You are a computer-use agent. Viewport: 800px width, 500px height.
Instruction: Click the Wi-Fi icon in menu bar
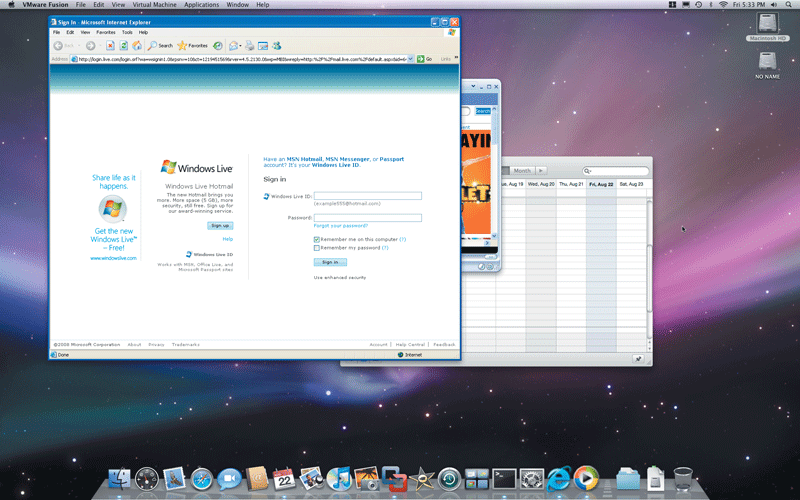(723, 5)
